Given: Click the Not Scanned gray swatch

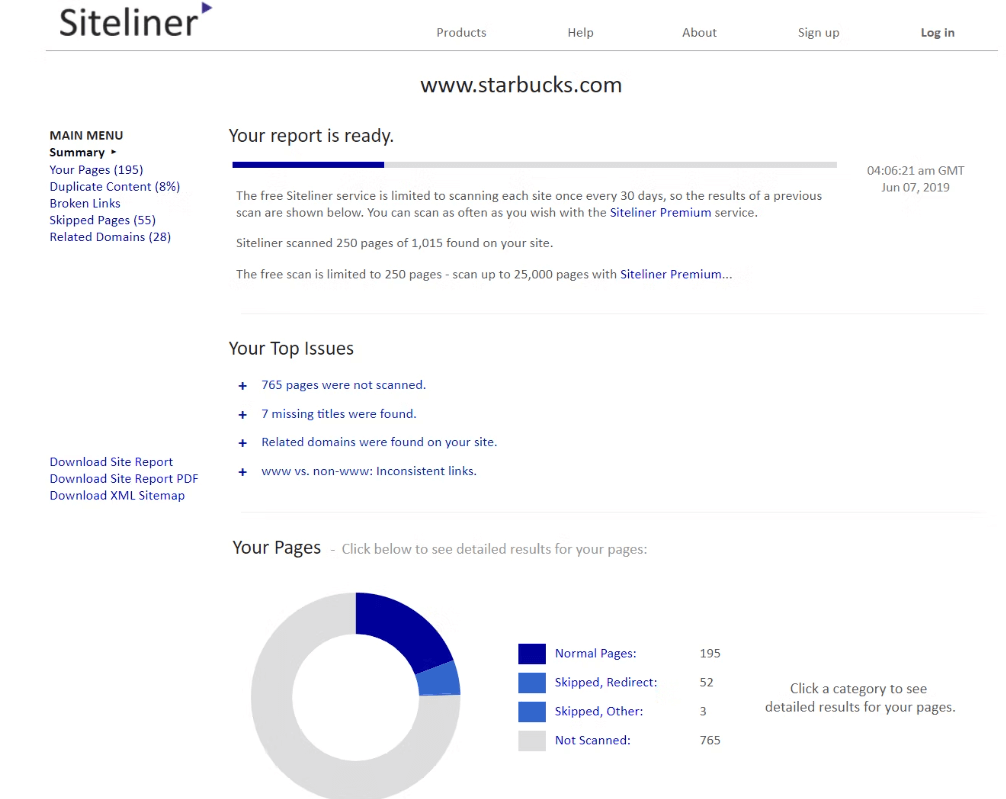Looking at the screenshot, I should pos(532,741).
